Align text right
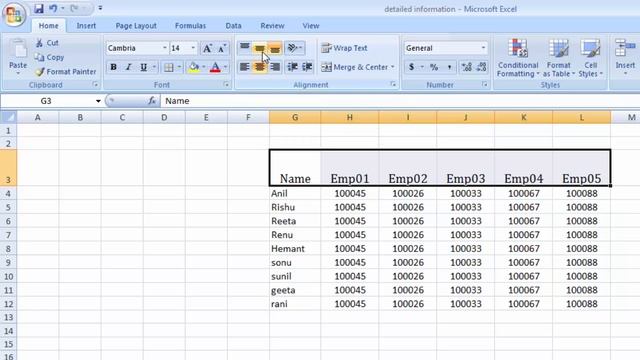 275,67
